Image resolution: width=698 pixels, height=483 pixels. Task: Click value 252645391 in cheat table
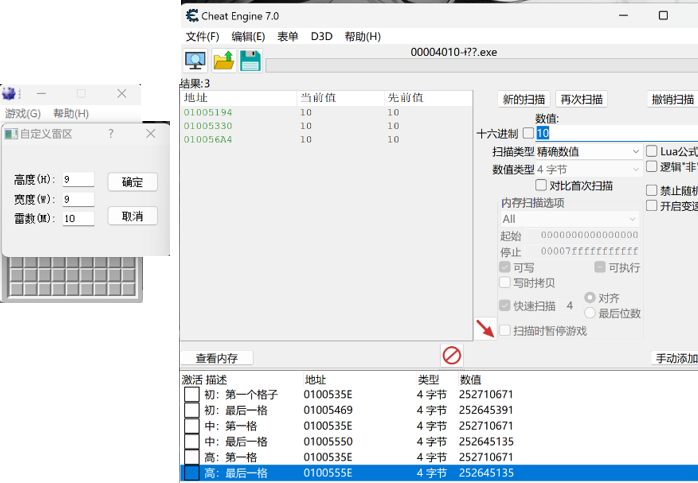pyautogui.click(x=486, y=410)
